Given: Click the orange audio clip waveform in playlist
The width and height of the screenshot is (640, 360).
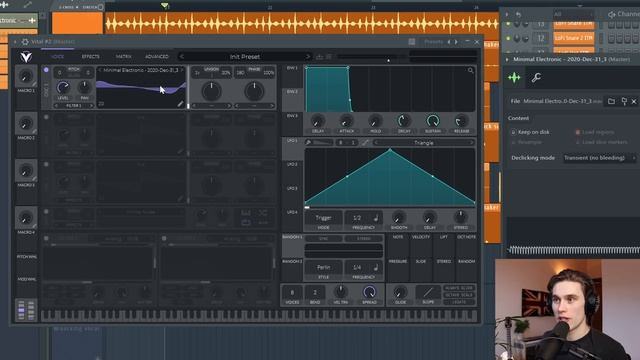Looking at the screenshot, I should tap(301, 24).
